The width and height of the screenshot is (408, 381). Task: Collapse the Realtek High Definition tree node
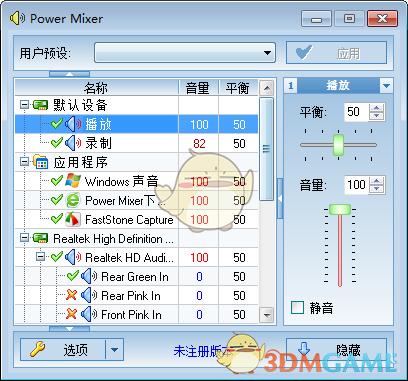[24, 238]
